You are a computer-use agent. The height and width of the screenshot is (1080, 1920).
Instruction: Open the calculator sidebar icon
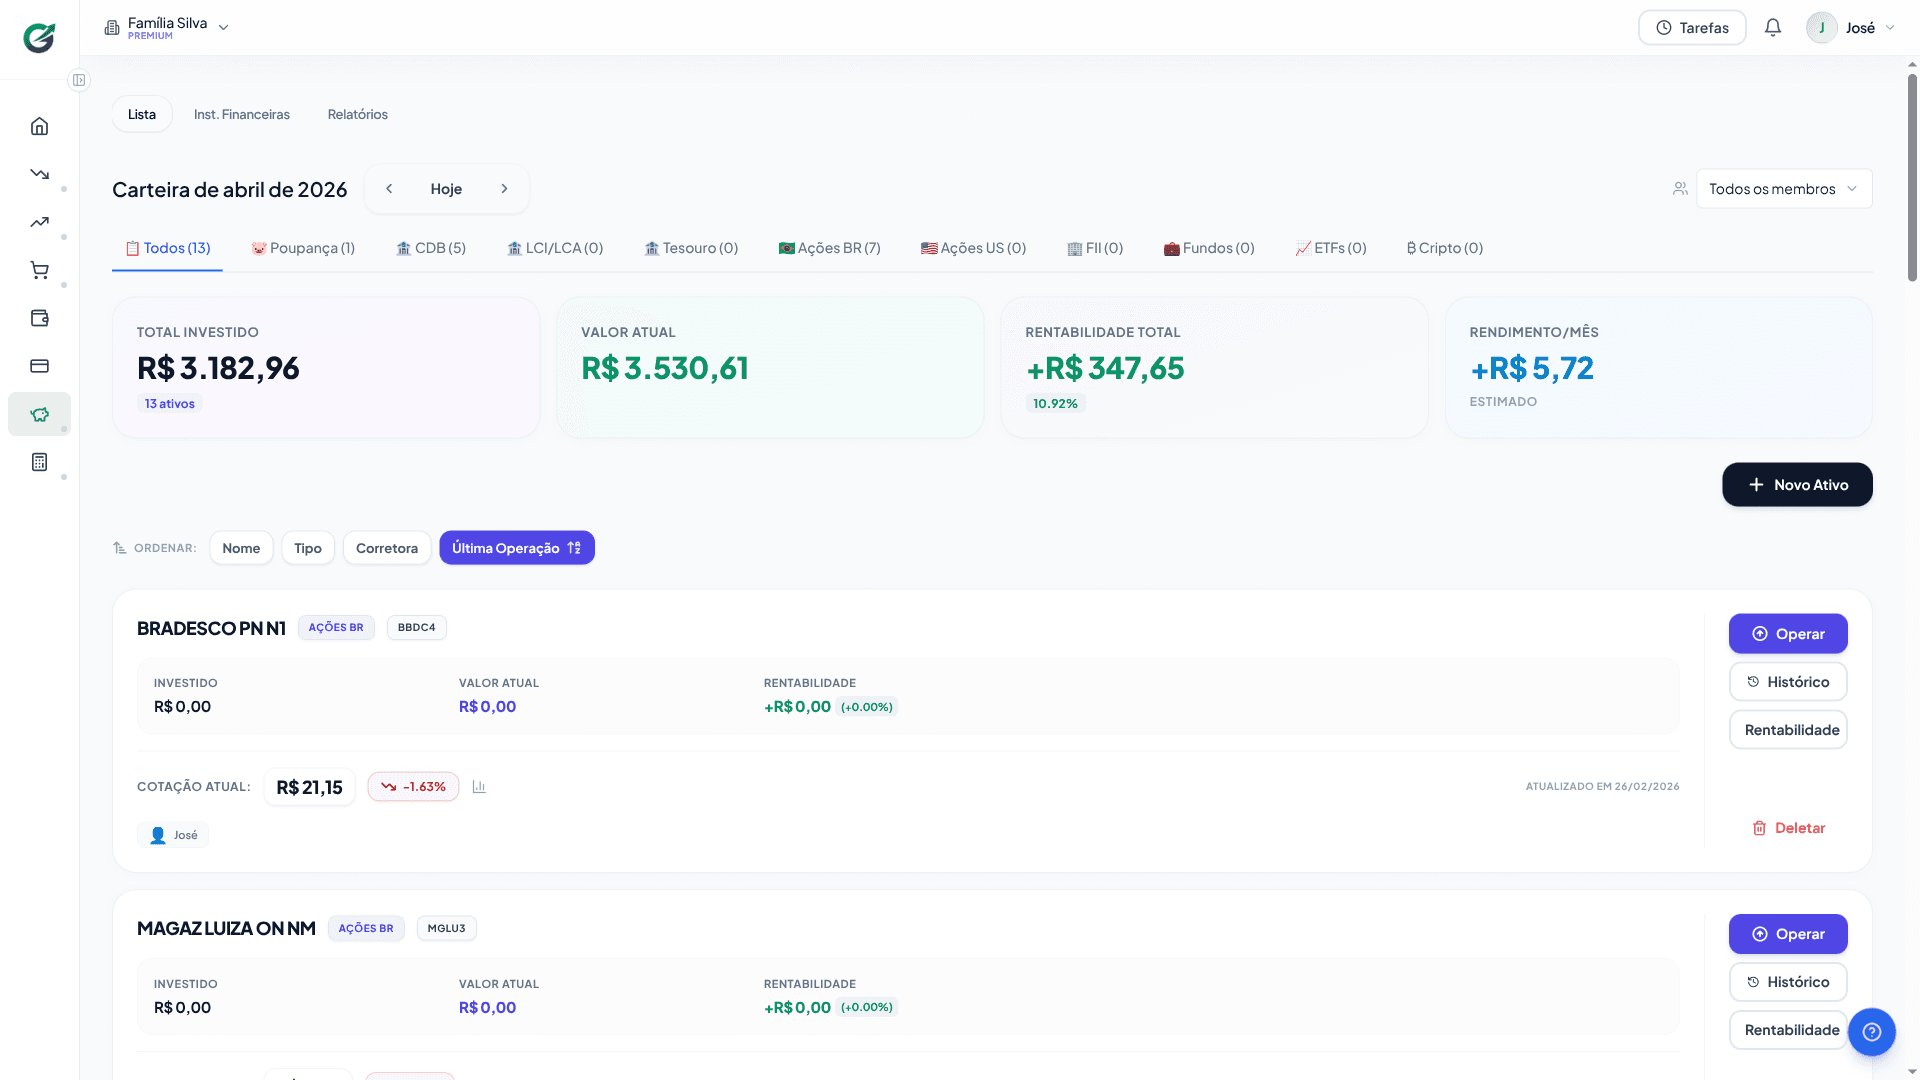pos(39,462)
